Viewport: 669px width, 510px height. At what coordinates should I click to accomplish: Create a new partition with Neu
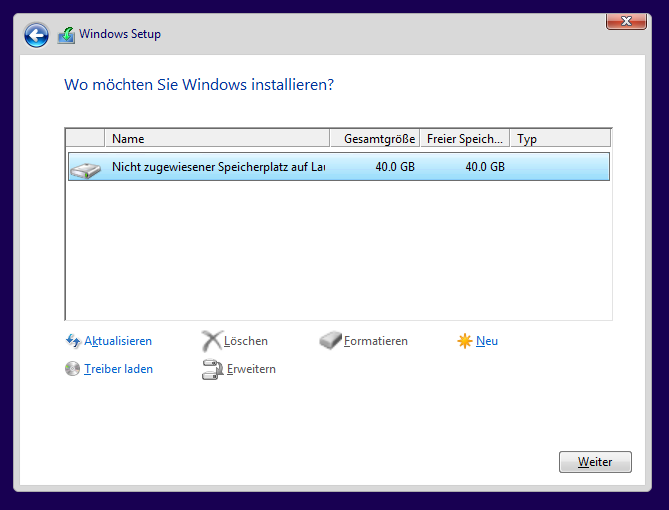tap(487, 341)
